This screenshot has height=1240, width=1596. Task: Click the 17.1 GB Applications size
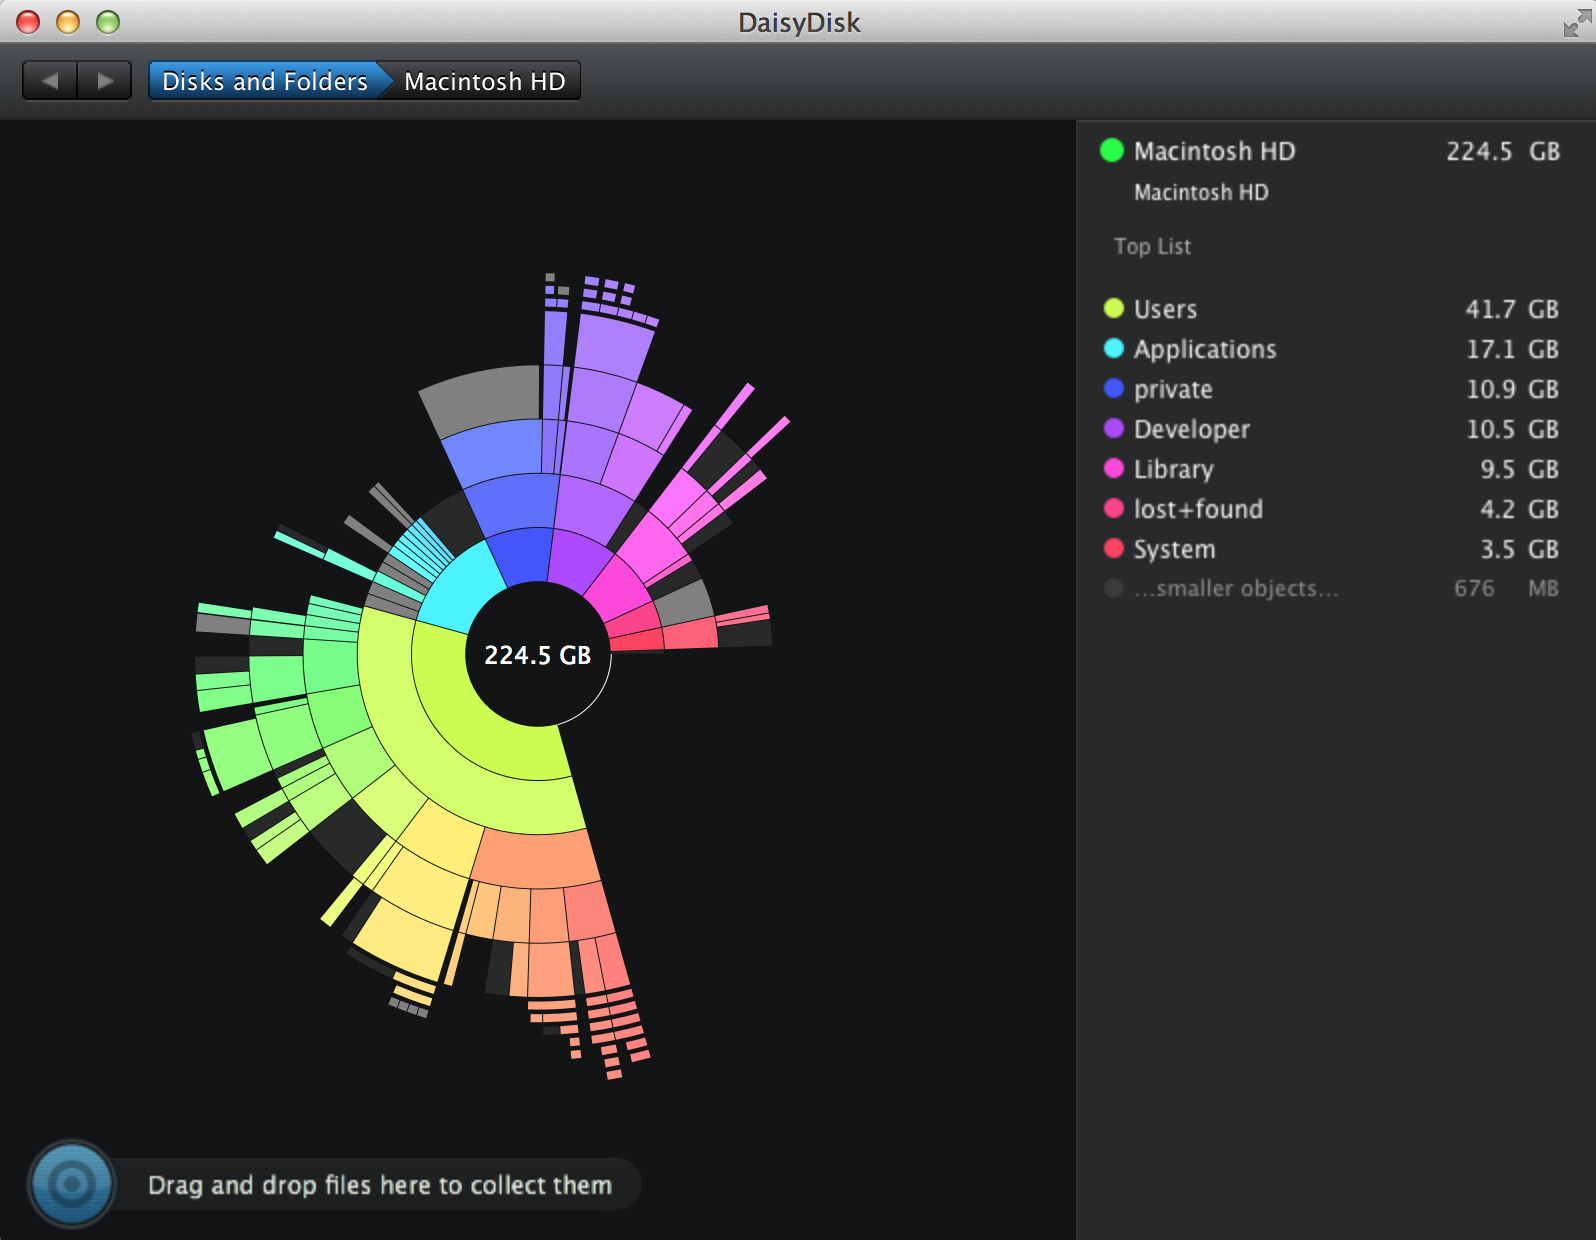tap(1512, 349)
